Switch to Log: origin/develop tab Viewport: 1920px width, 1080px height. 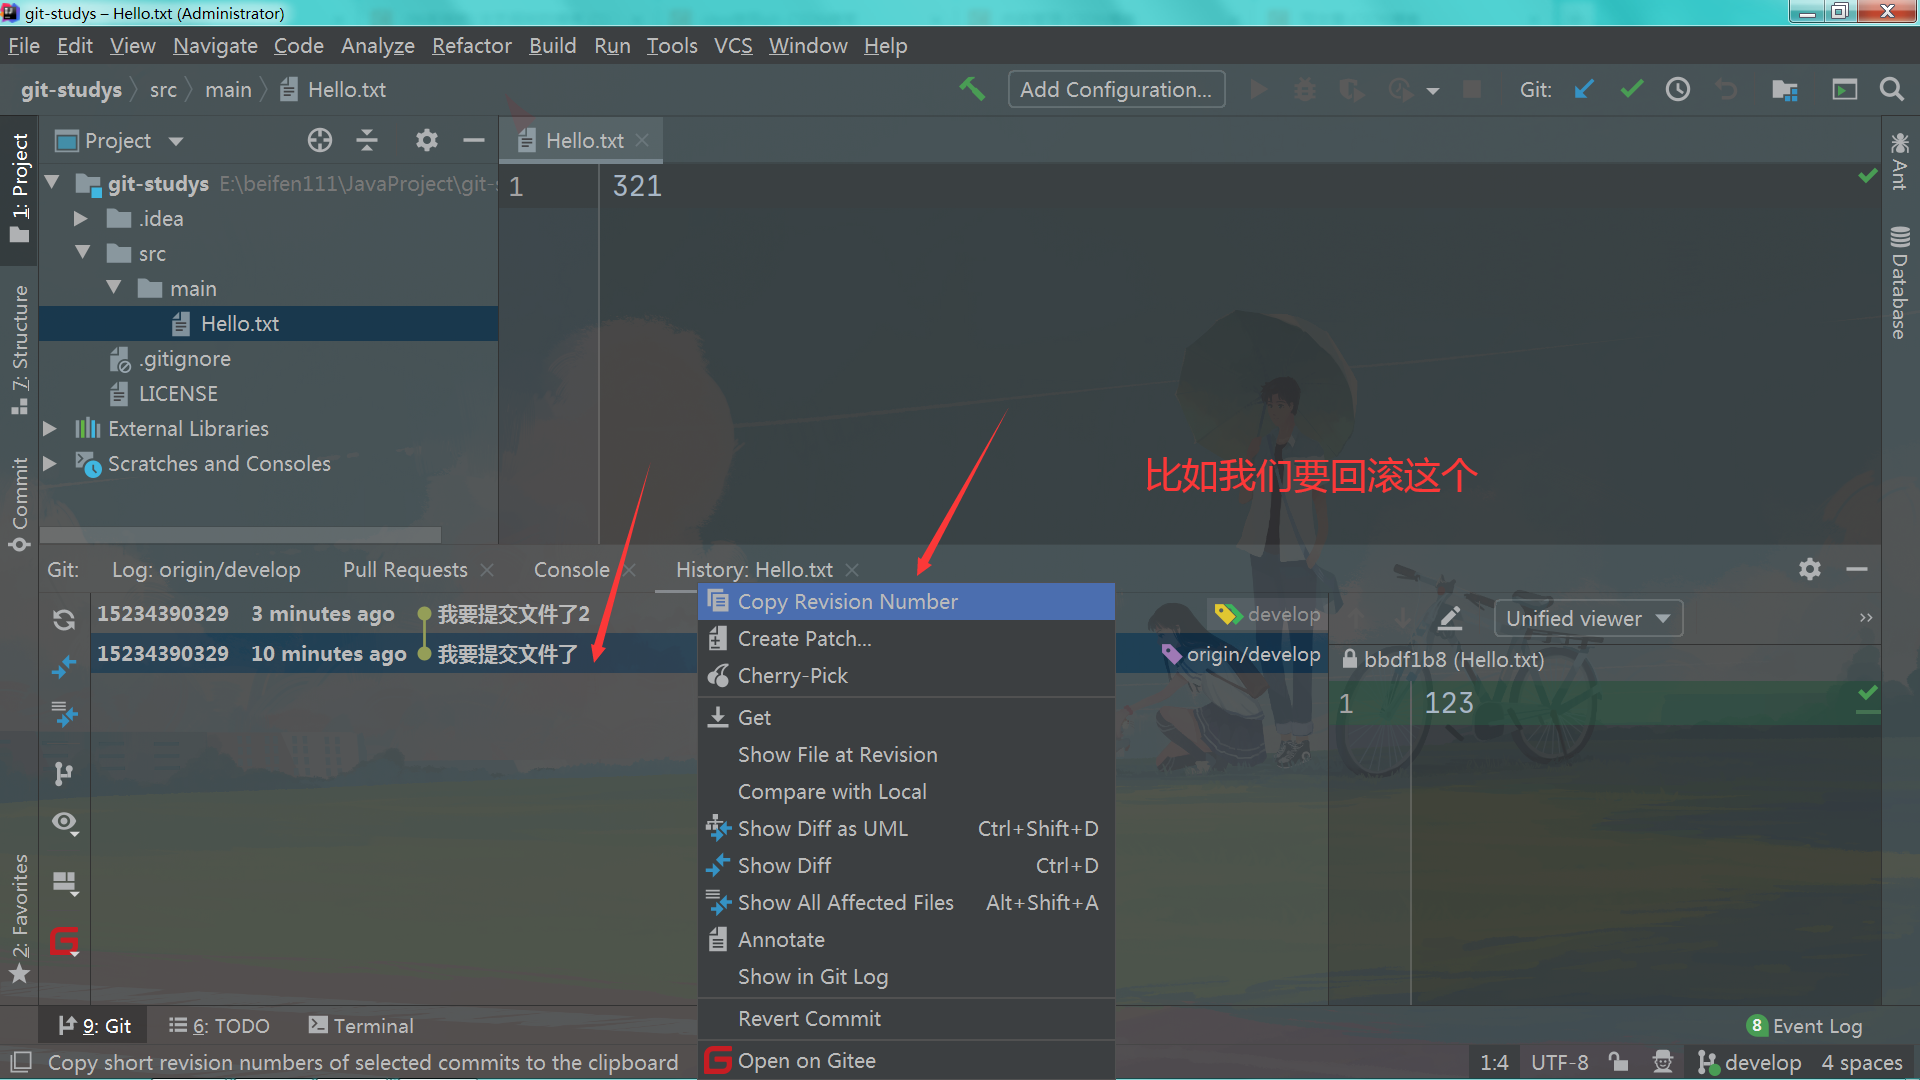206,569
